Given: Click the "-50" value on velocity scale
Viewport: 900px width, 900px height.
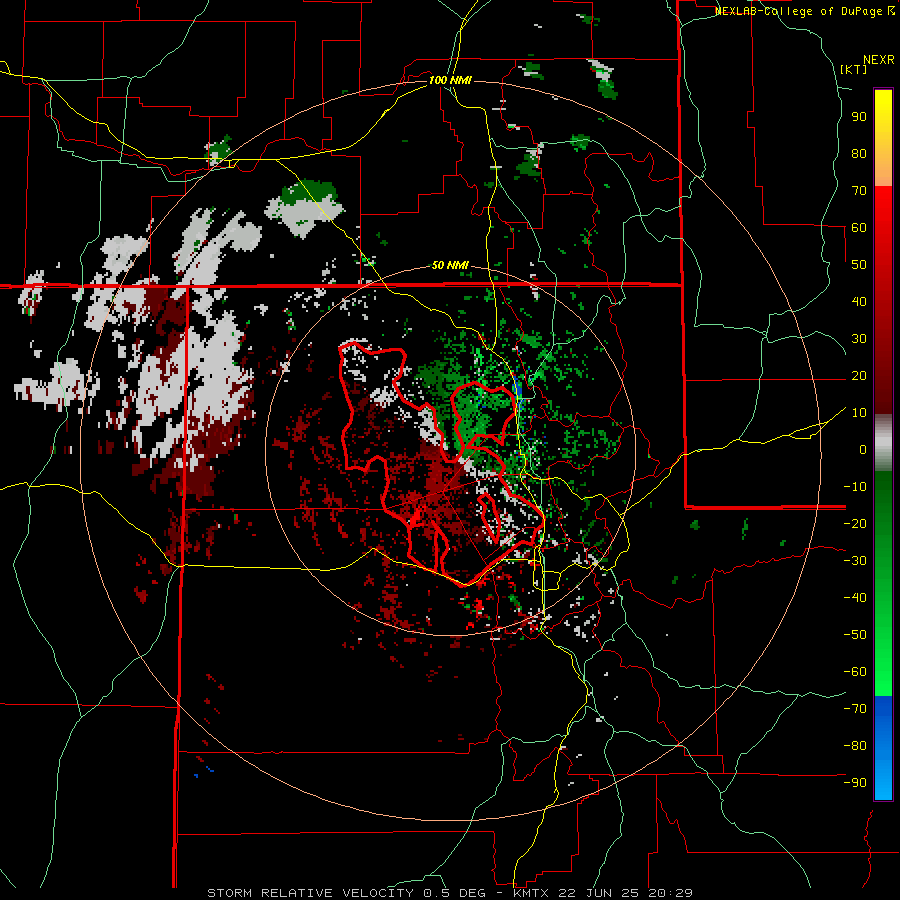Looking at the screenshot, I should click(x=855, y=635).
